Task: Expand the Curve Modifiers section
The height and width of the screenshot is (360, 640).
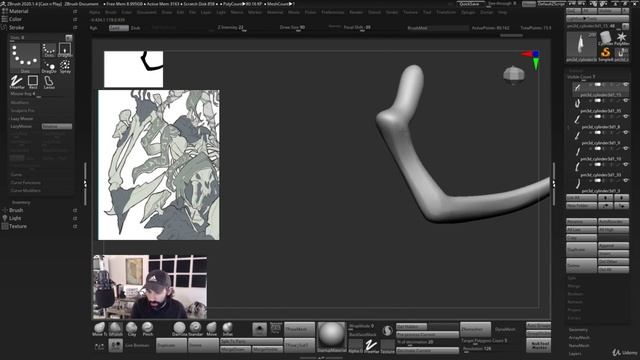Action: (25, 191)
